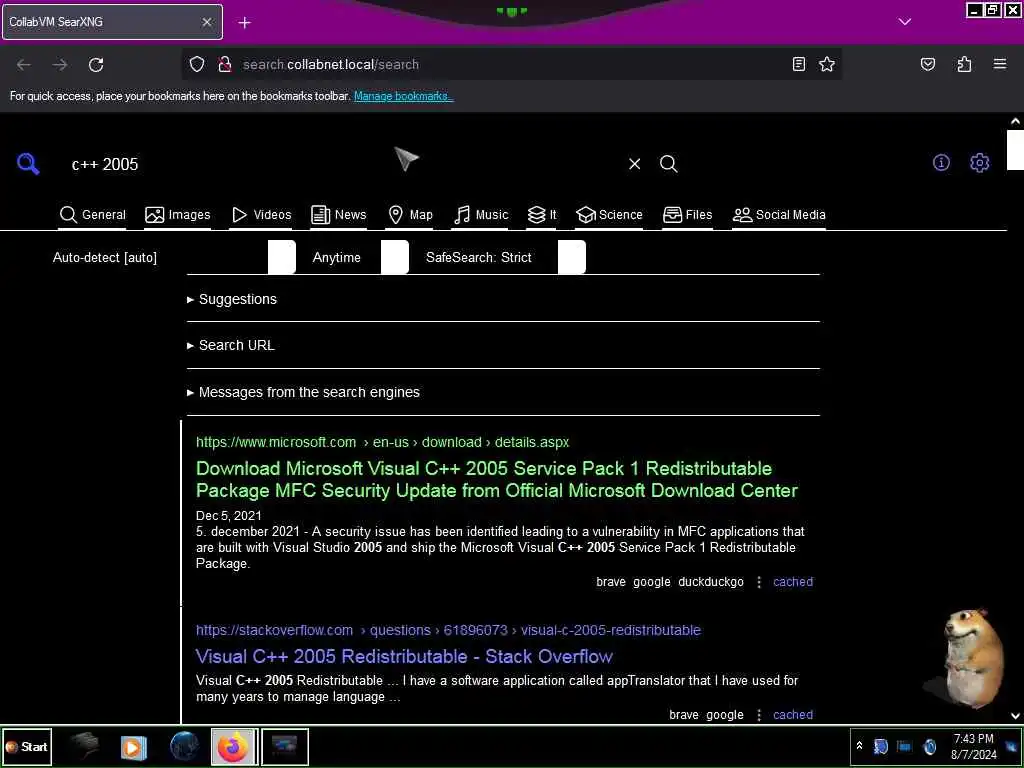The image size is (1024, 768).
Task: Switch to News category
Action: pos(338,215)
